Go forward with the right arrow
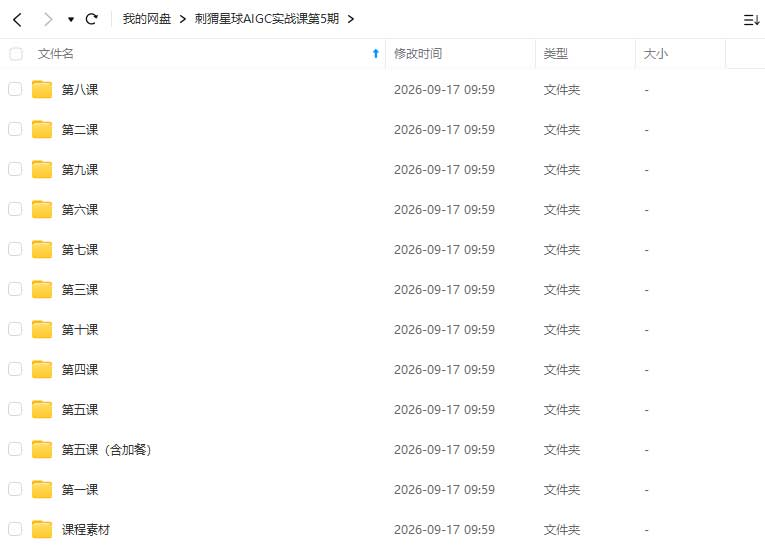The image size is (765, 551). [47, 20]
